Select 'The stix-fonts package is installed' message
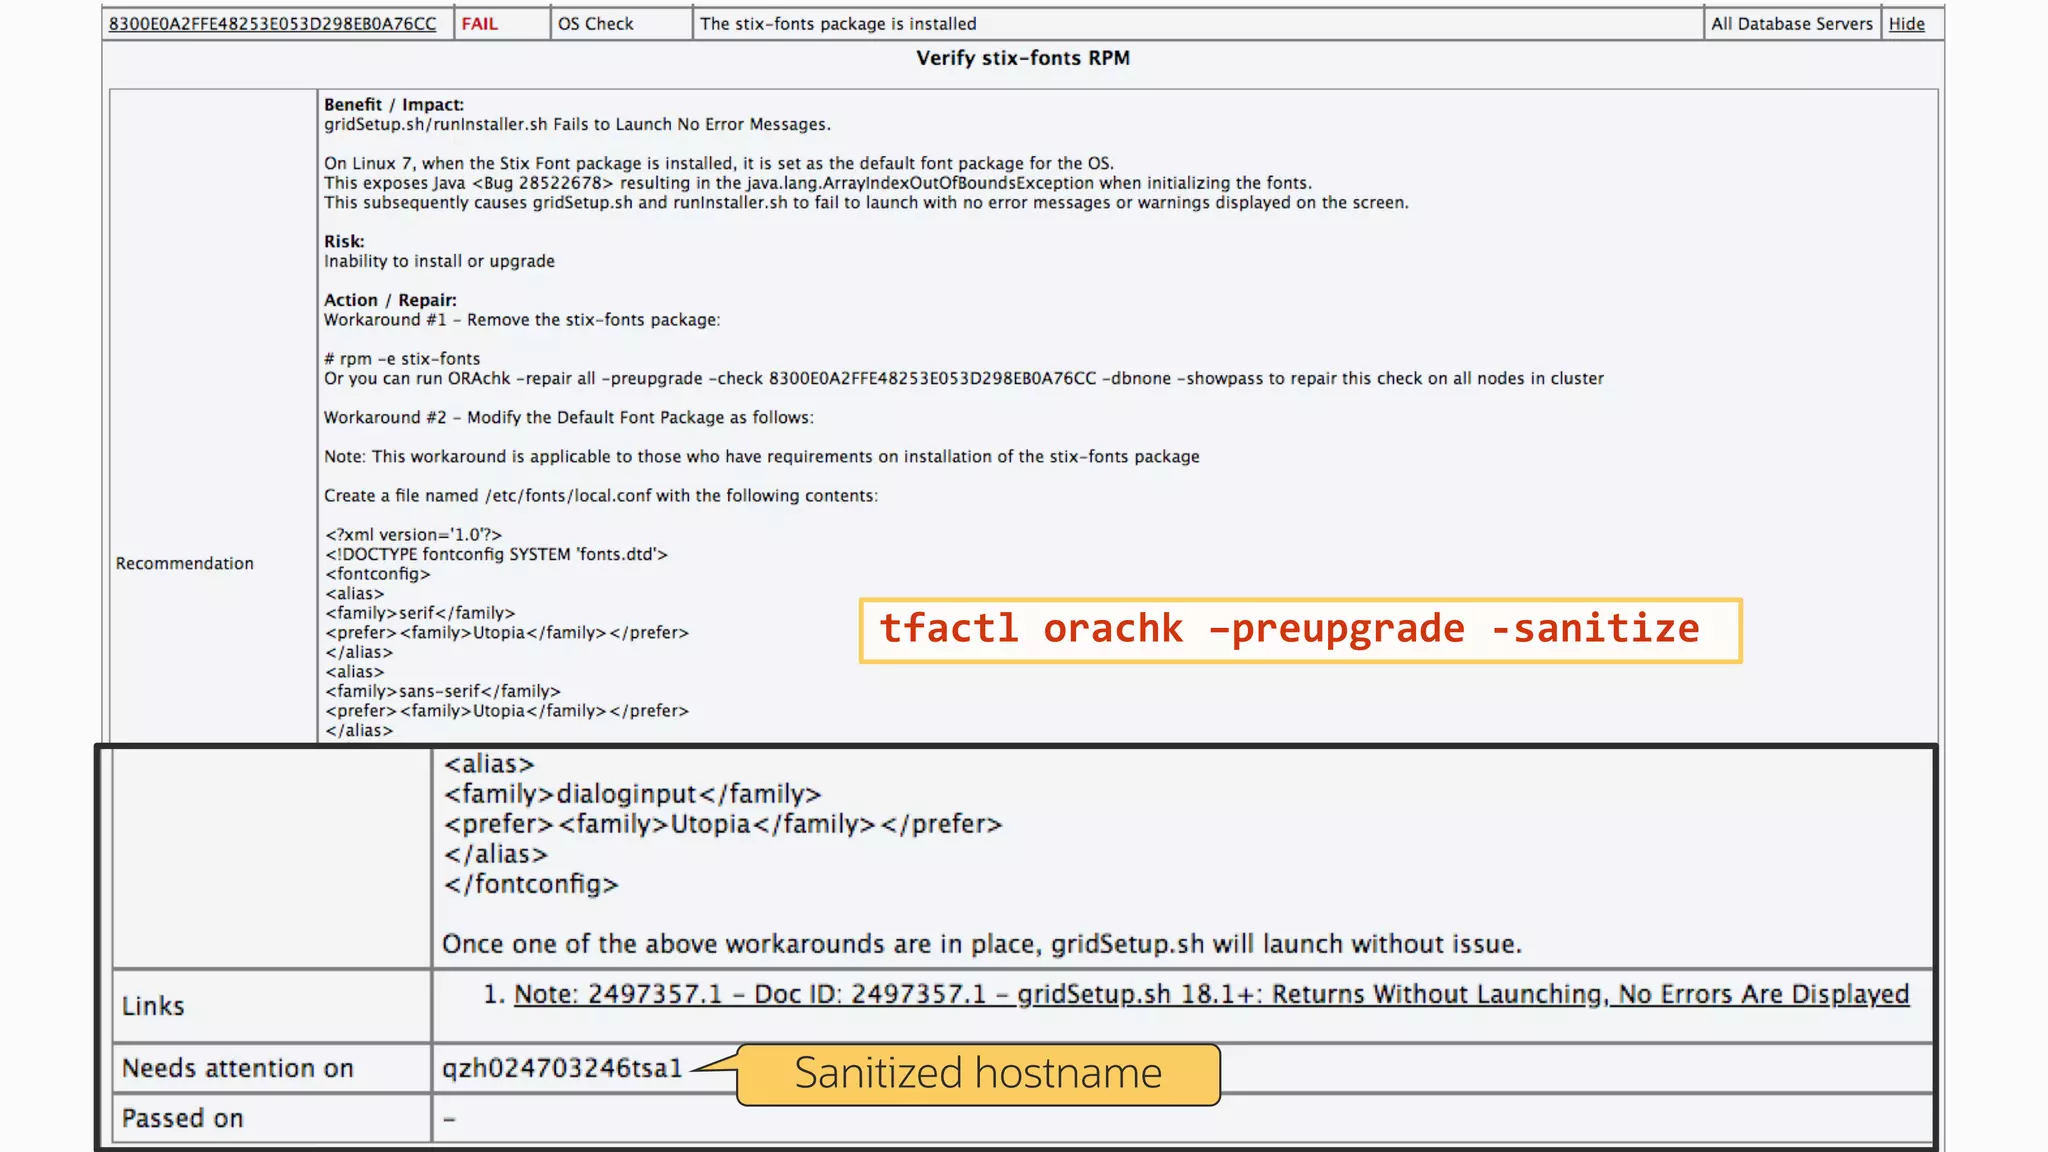 click(838, 23)
